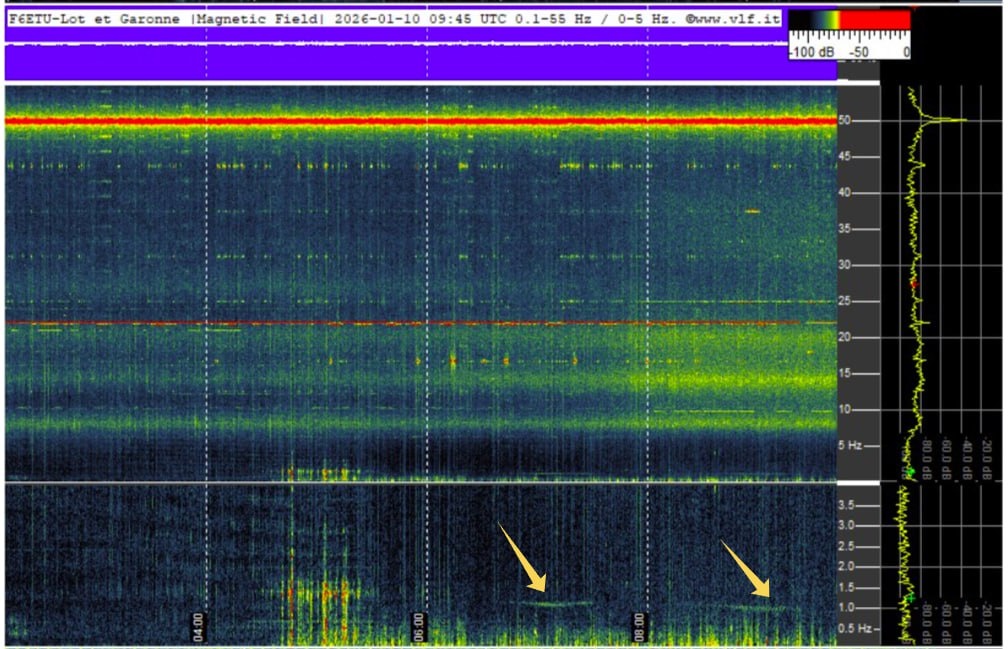Click the 1.0 label on lower axis
The height and width of the screenshot is (649, 1008).
point(846,607)
